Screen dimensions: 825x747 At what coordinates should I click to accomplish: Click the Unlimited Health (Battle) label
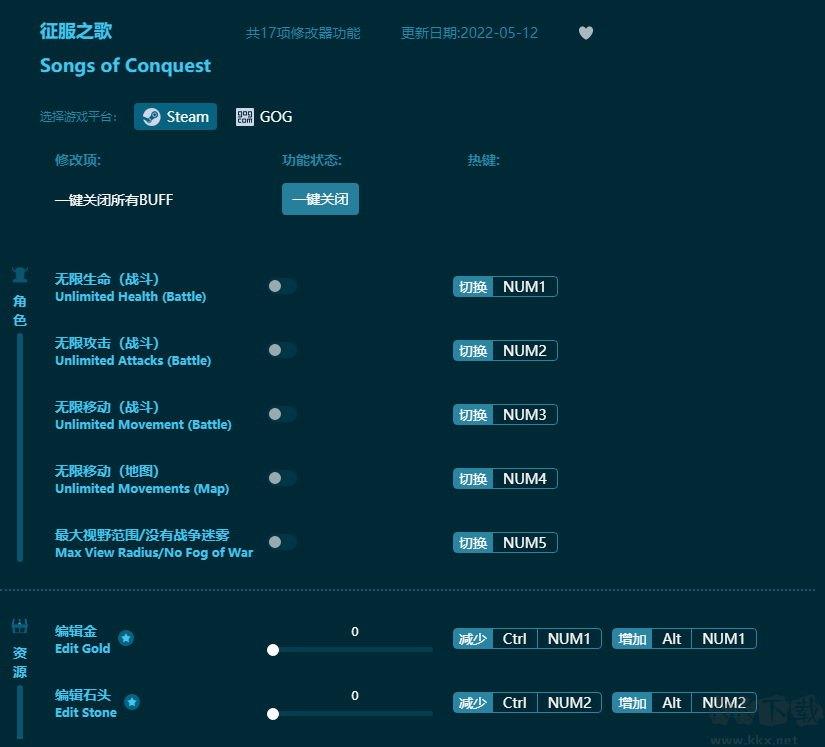[130, 297]
